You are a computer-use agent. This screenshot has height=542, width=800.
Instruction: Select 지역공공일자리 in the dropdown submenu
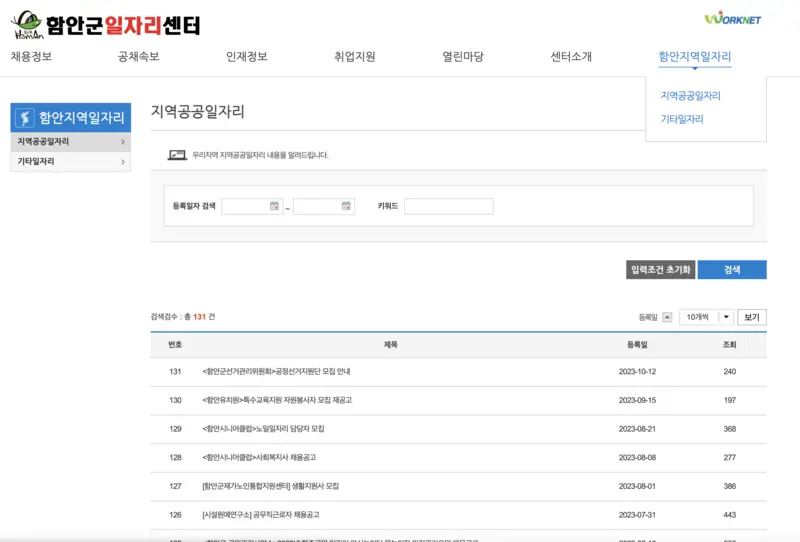coord(690,95)
